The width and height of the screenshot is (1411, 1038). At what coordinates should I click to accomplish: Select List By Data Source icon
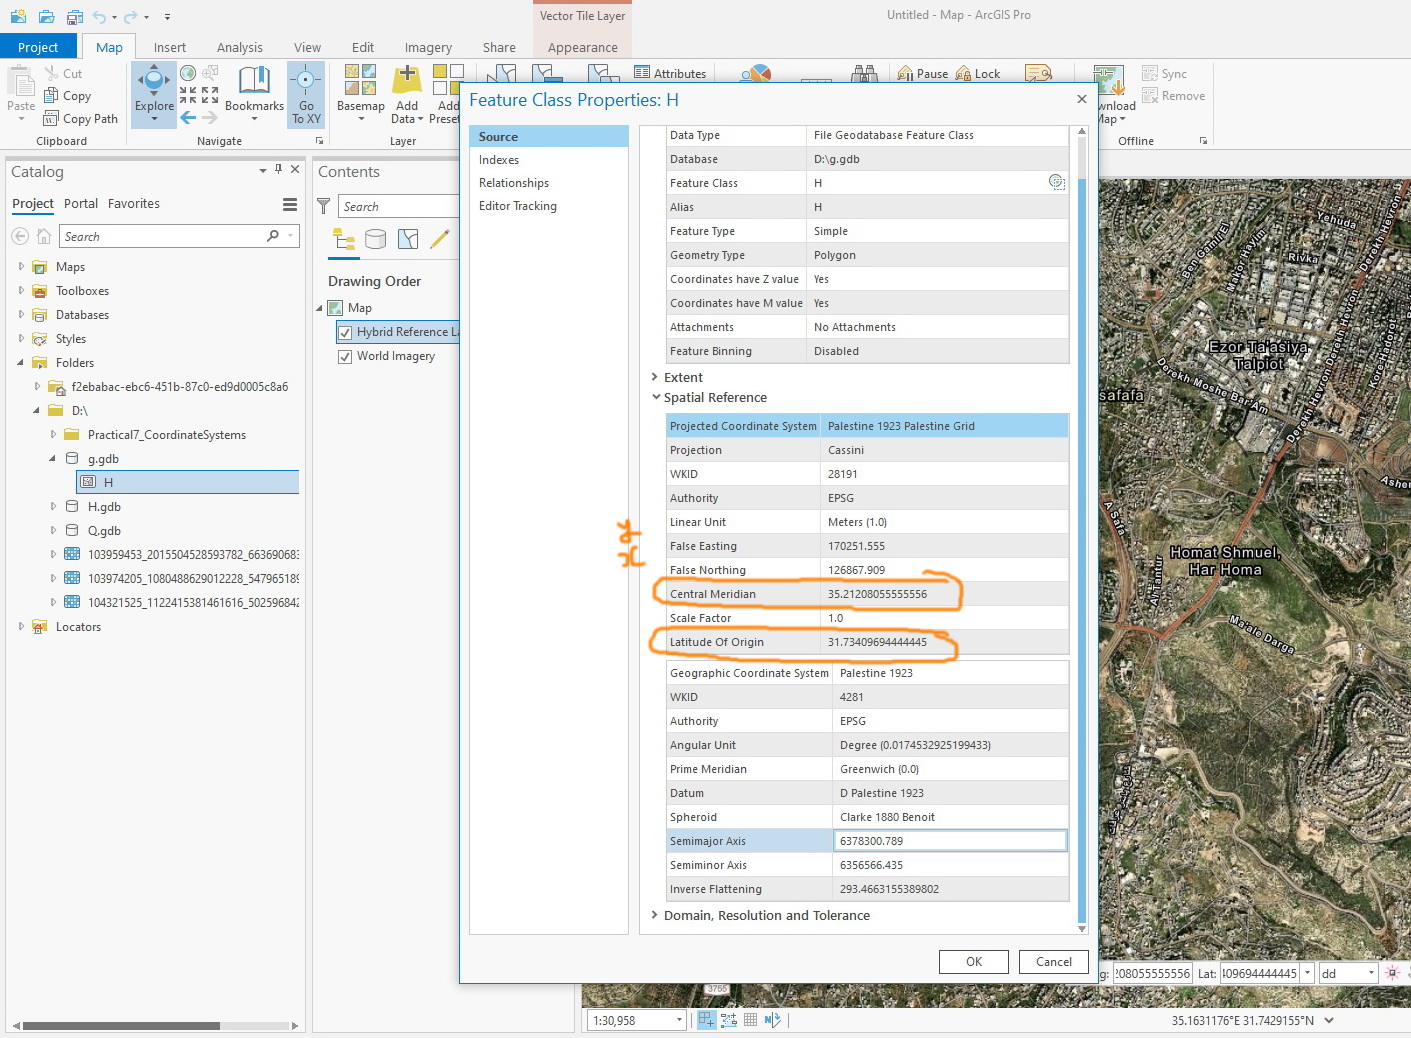[x=376, y=239]
